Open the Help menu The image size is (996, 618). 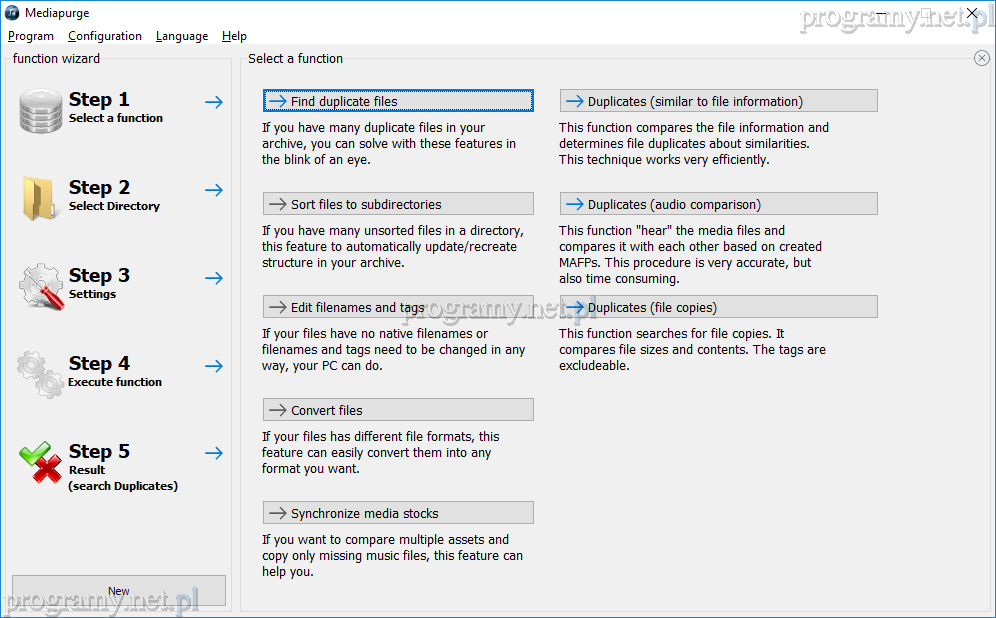click(234, 36)
